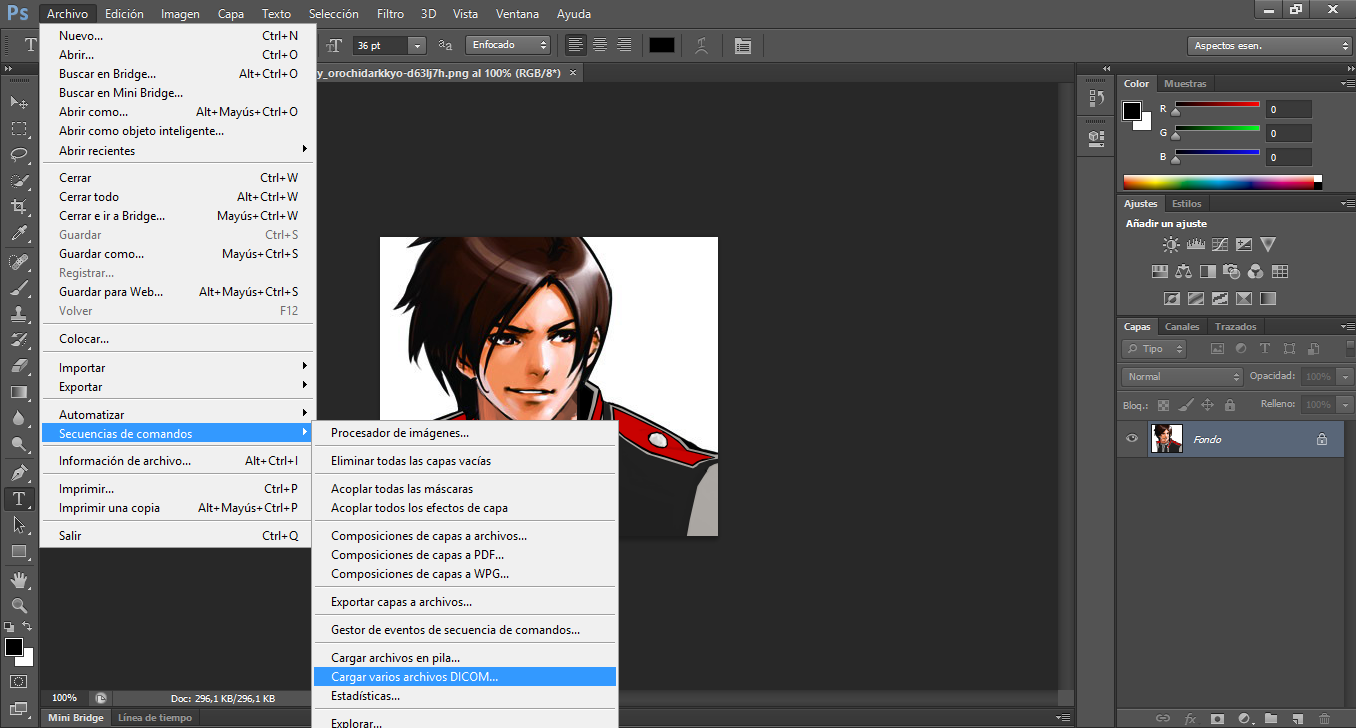
Task: Add a Brightness/Contrast adjustment
Action: [1171, 244]
